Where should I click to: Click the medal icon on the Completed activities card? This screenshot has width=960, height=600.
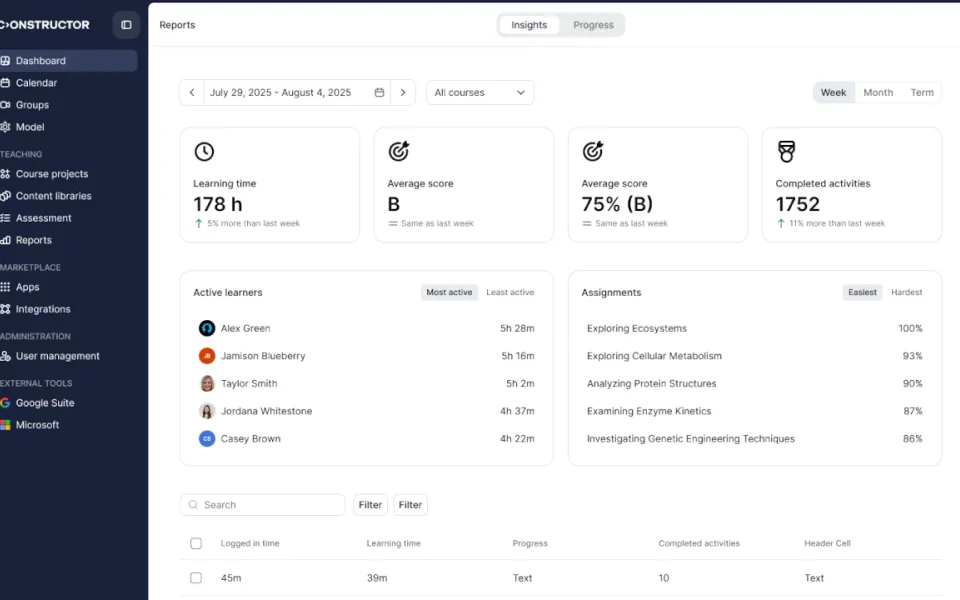(x=787, y=151)
